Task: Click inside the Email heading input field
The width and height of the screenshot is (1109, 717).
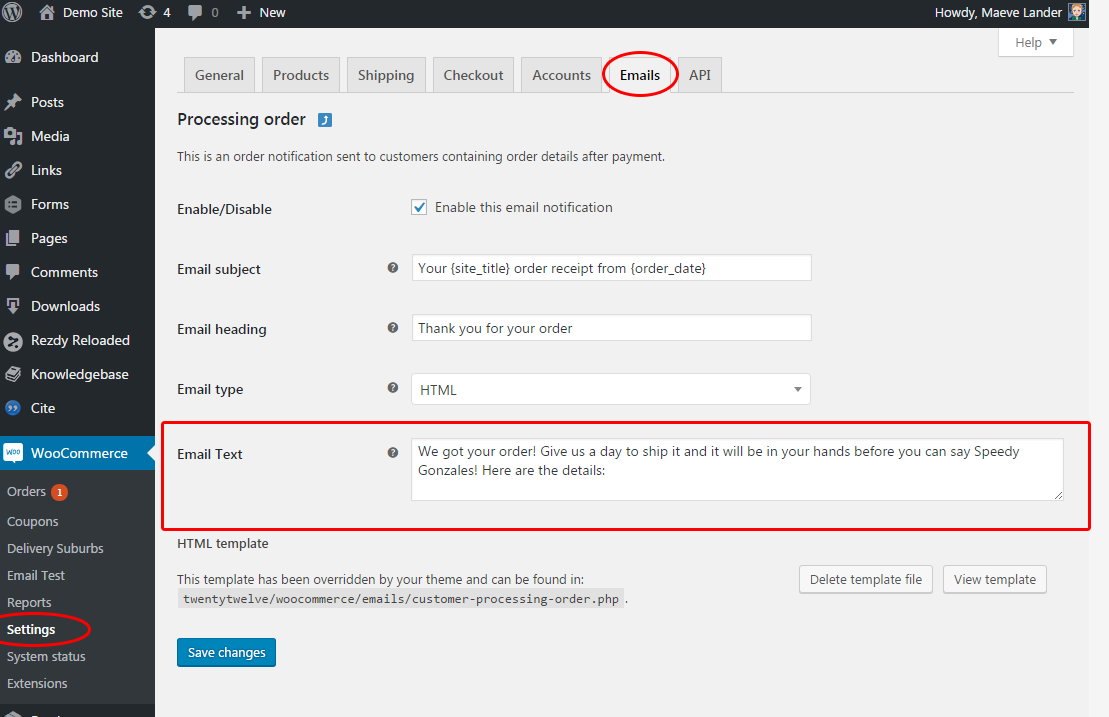Action: (x=610, y=329)
